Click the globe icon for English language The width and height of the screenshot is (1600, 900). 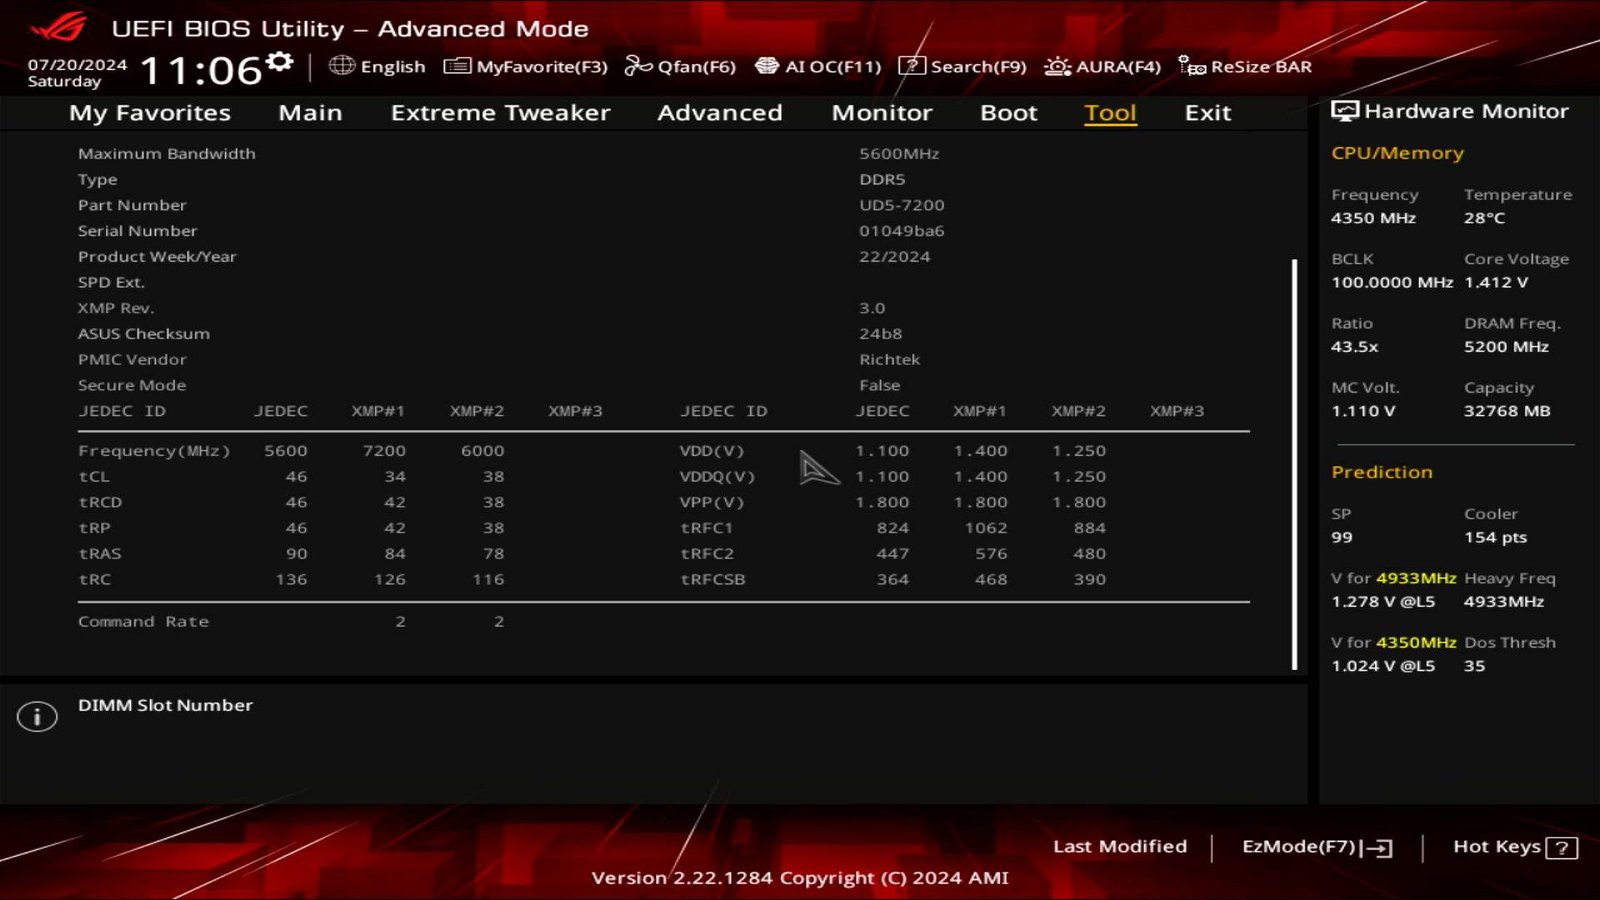[342, 66]
